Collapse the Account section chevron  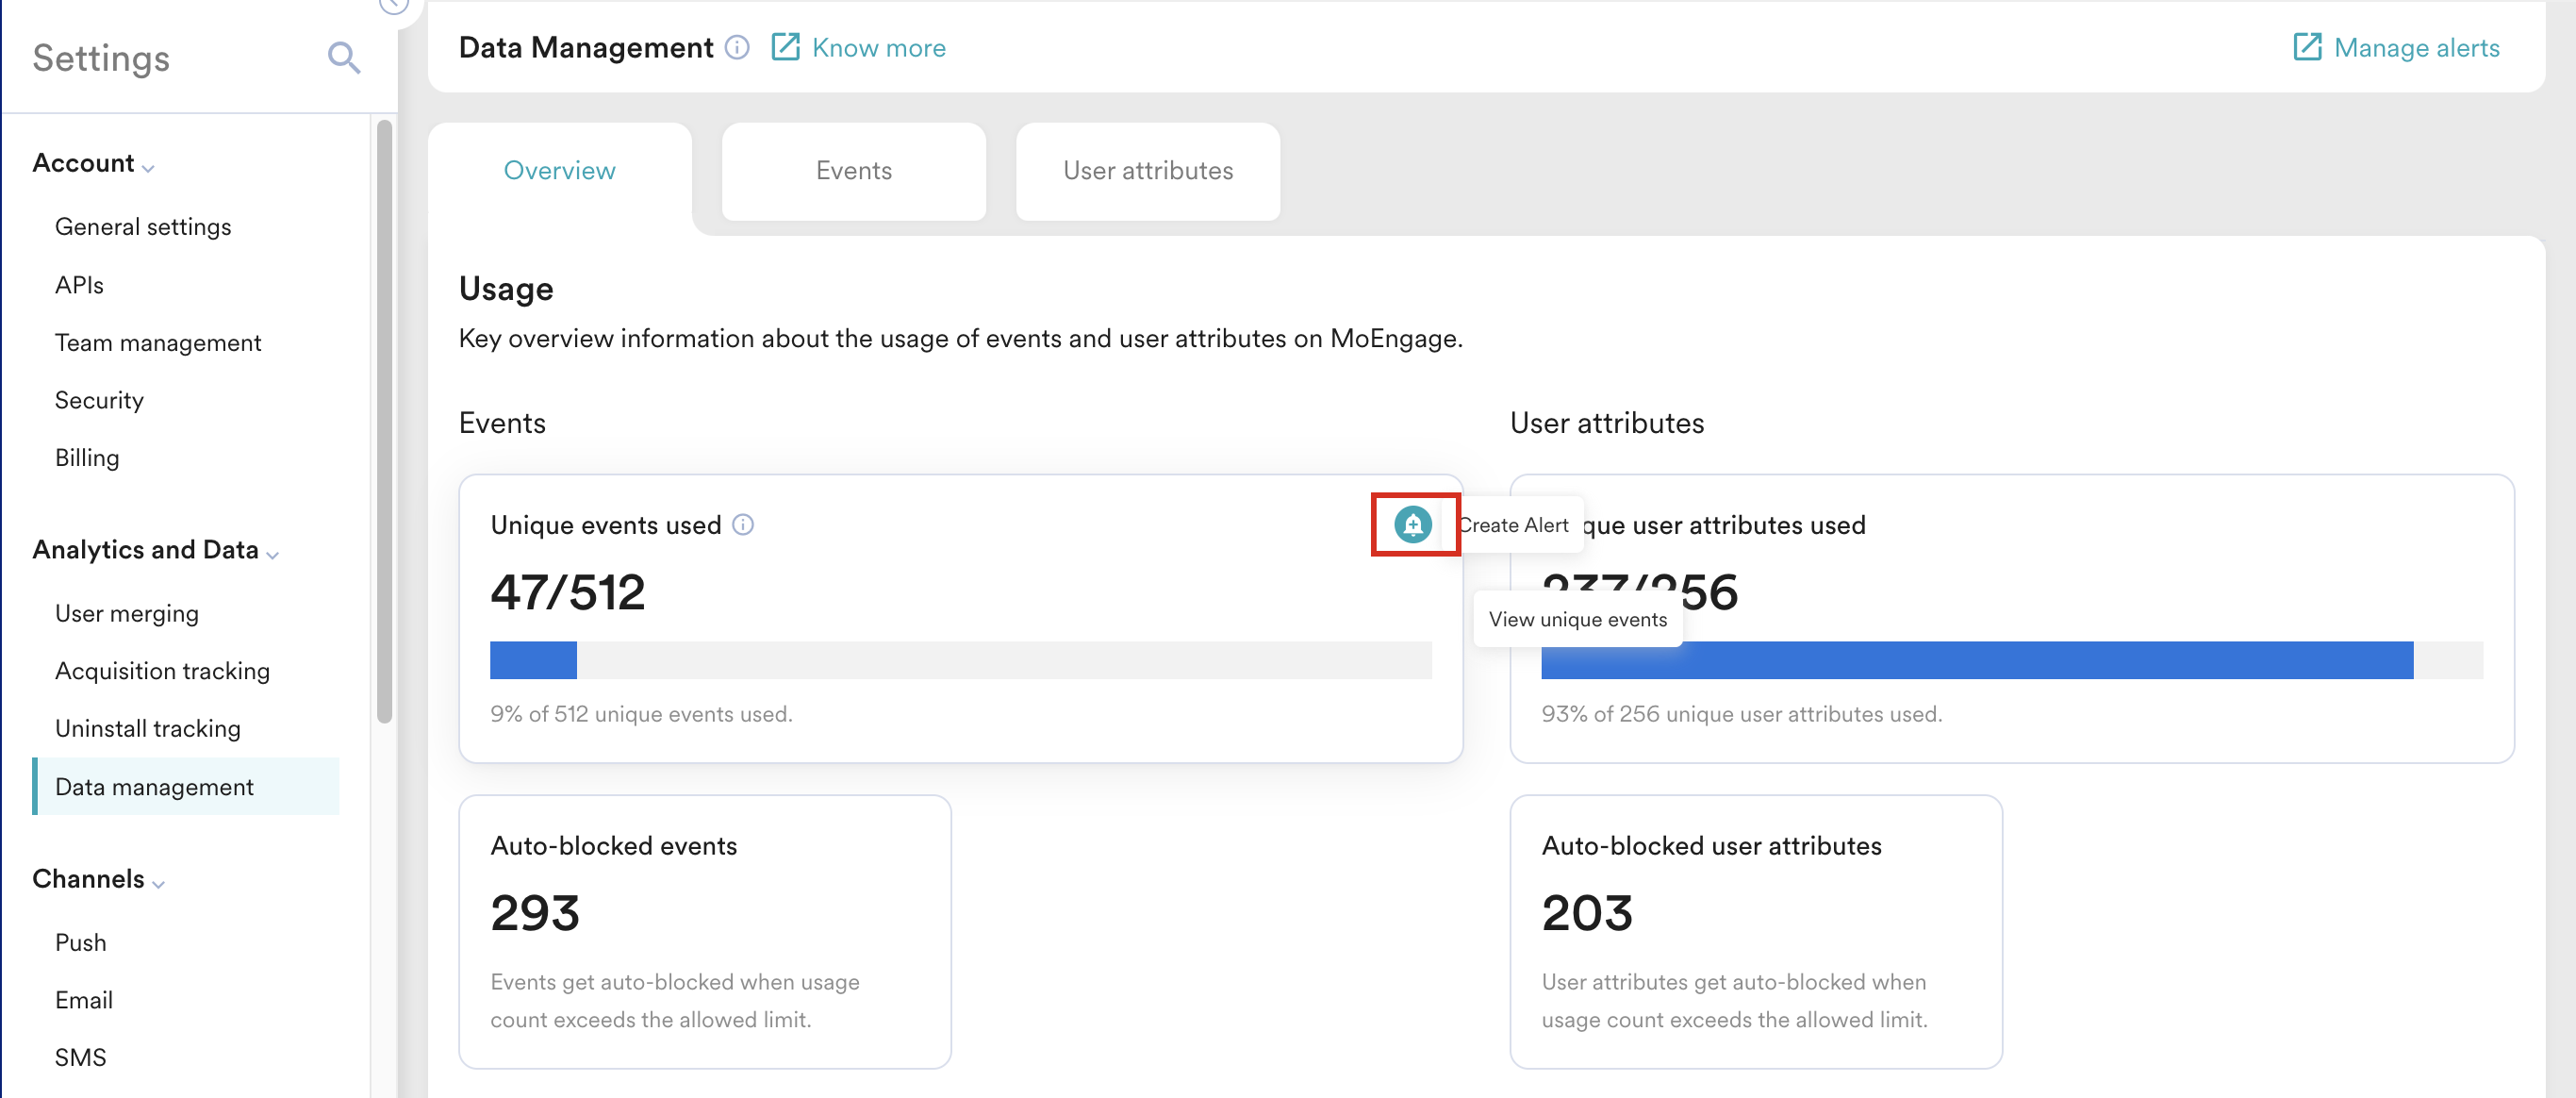coord(148,168)
